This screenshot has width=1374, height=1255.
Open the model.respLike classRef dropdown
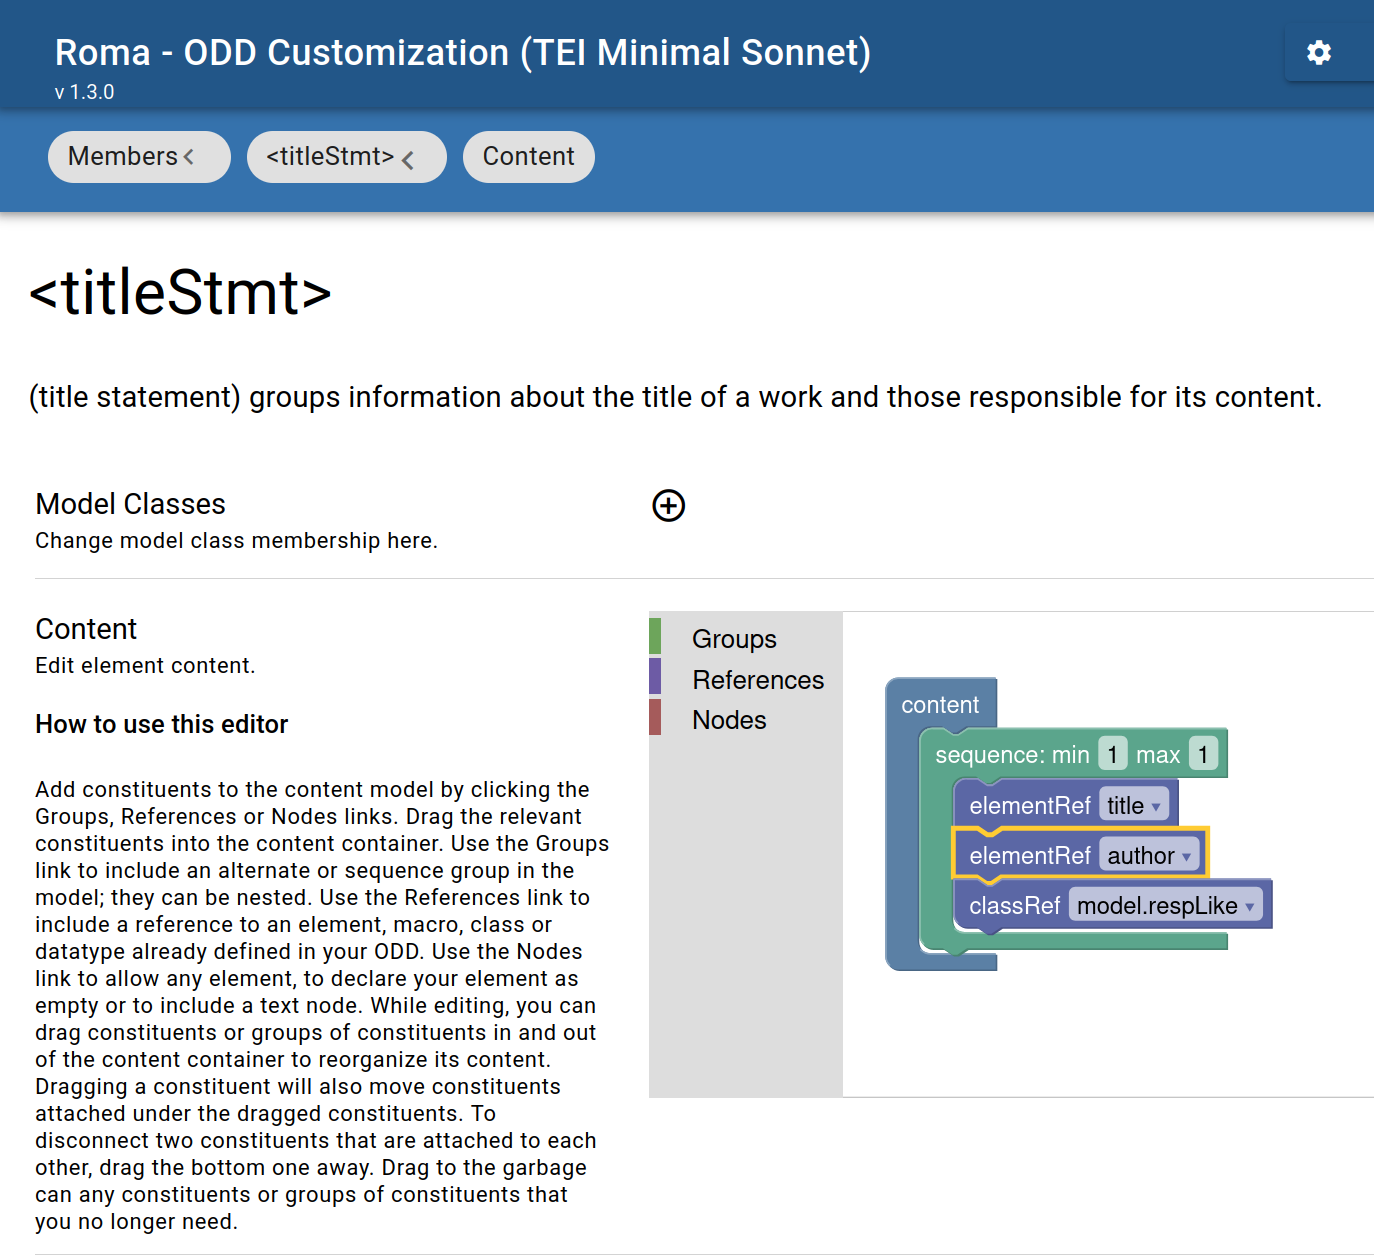(x=1165, y=905)
